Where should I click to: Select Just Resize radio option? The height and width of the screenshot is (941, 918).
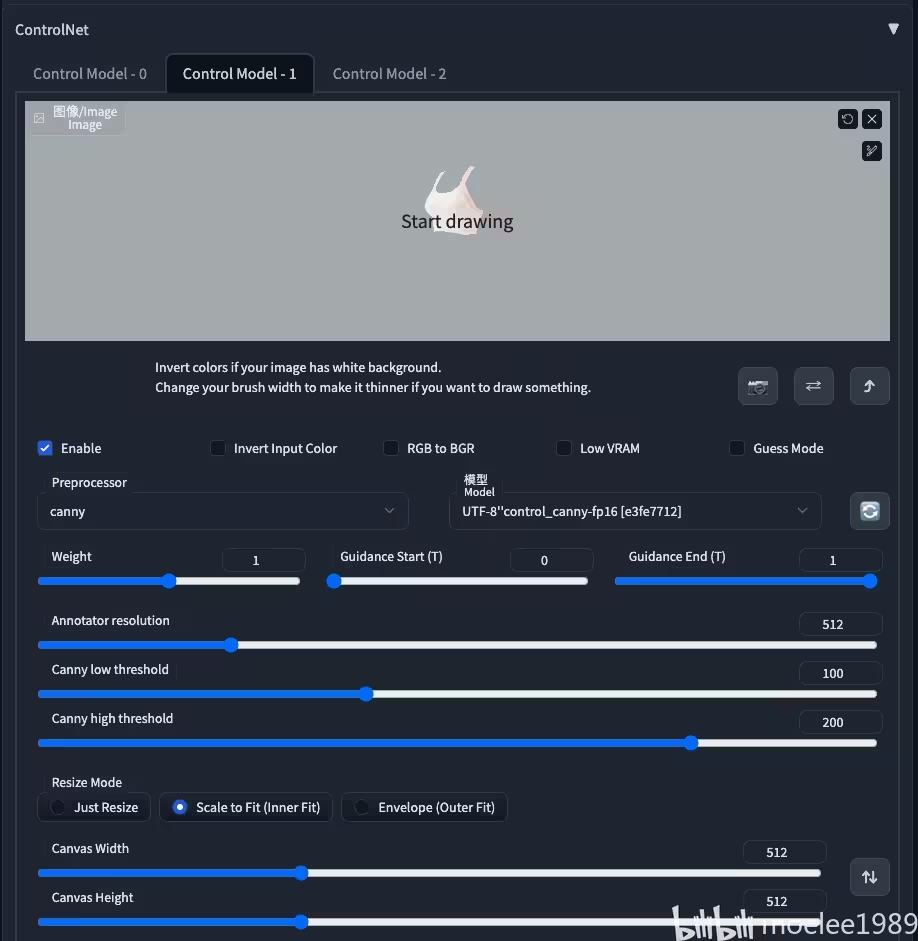(x=94, y=807)
